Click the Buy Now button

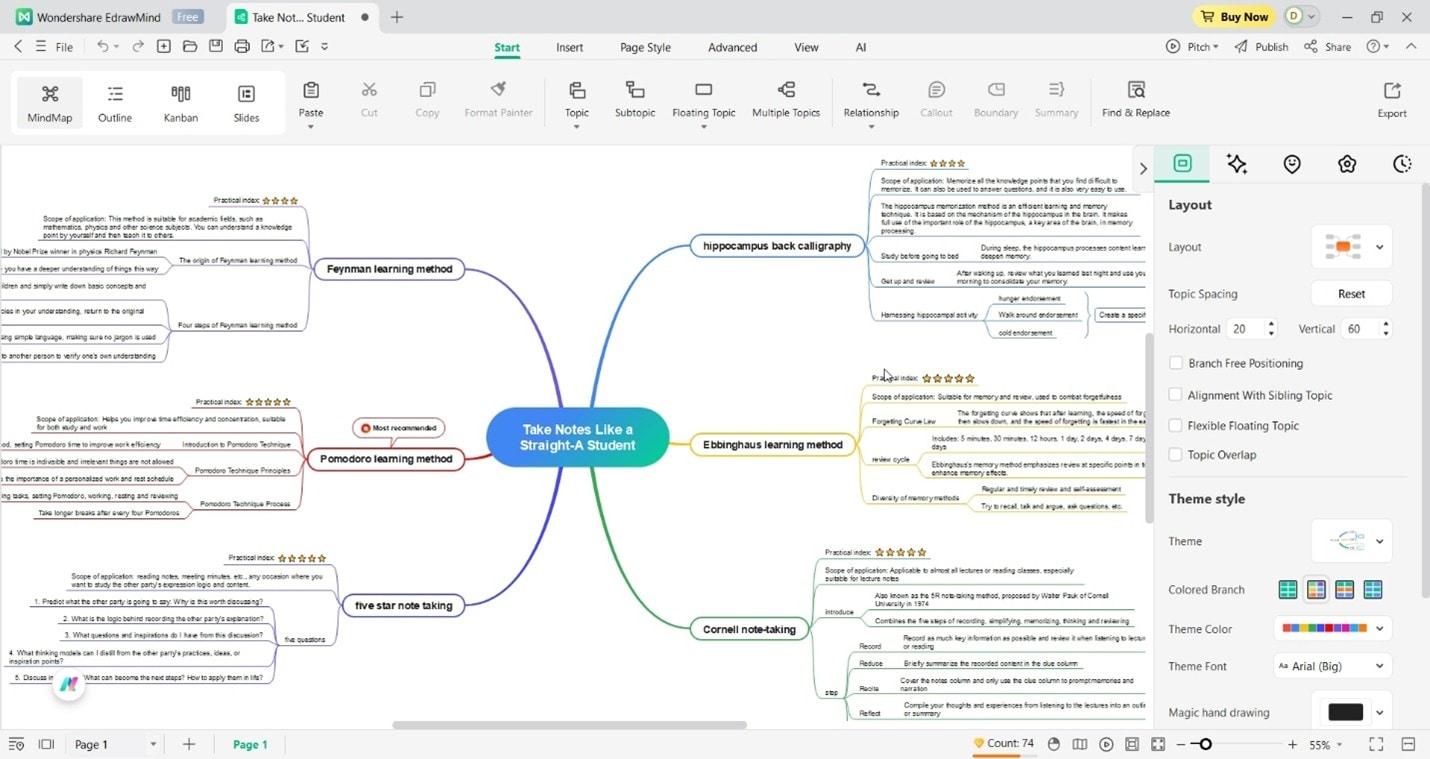pos(1234,16)
